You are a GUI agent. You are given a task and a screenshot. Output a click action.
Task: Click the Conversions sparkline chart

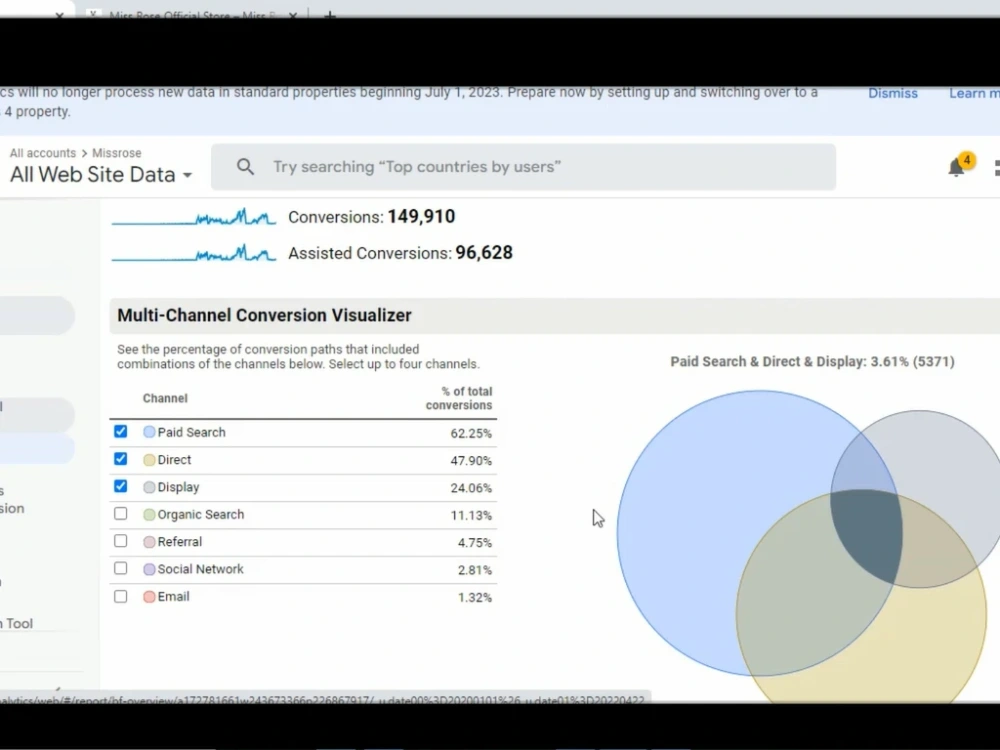point(194,217)
